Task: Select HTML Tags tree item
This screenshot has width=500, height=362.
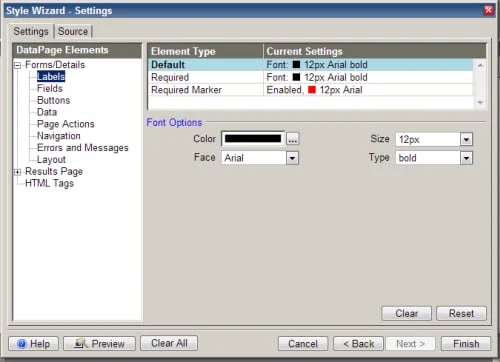Action: 49,183
